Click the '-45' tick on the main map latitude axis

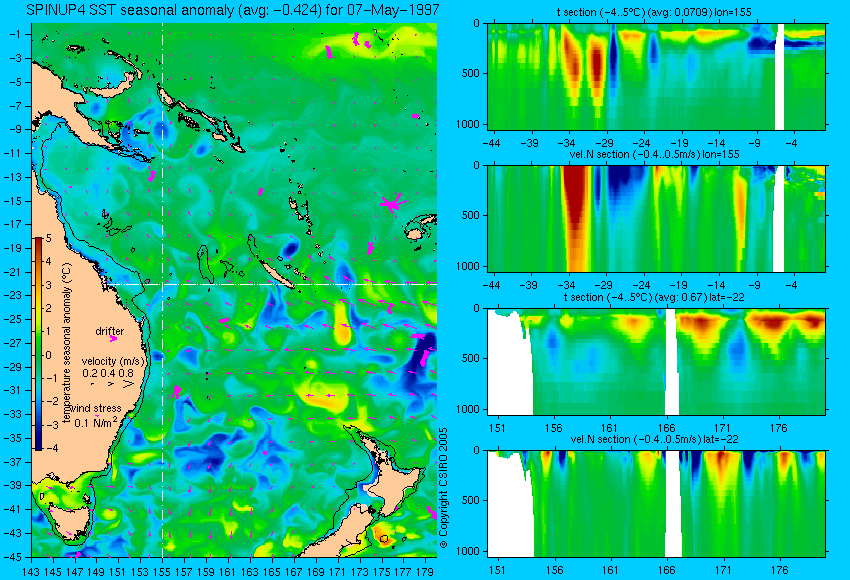tap(14, 557)
